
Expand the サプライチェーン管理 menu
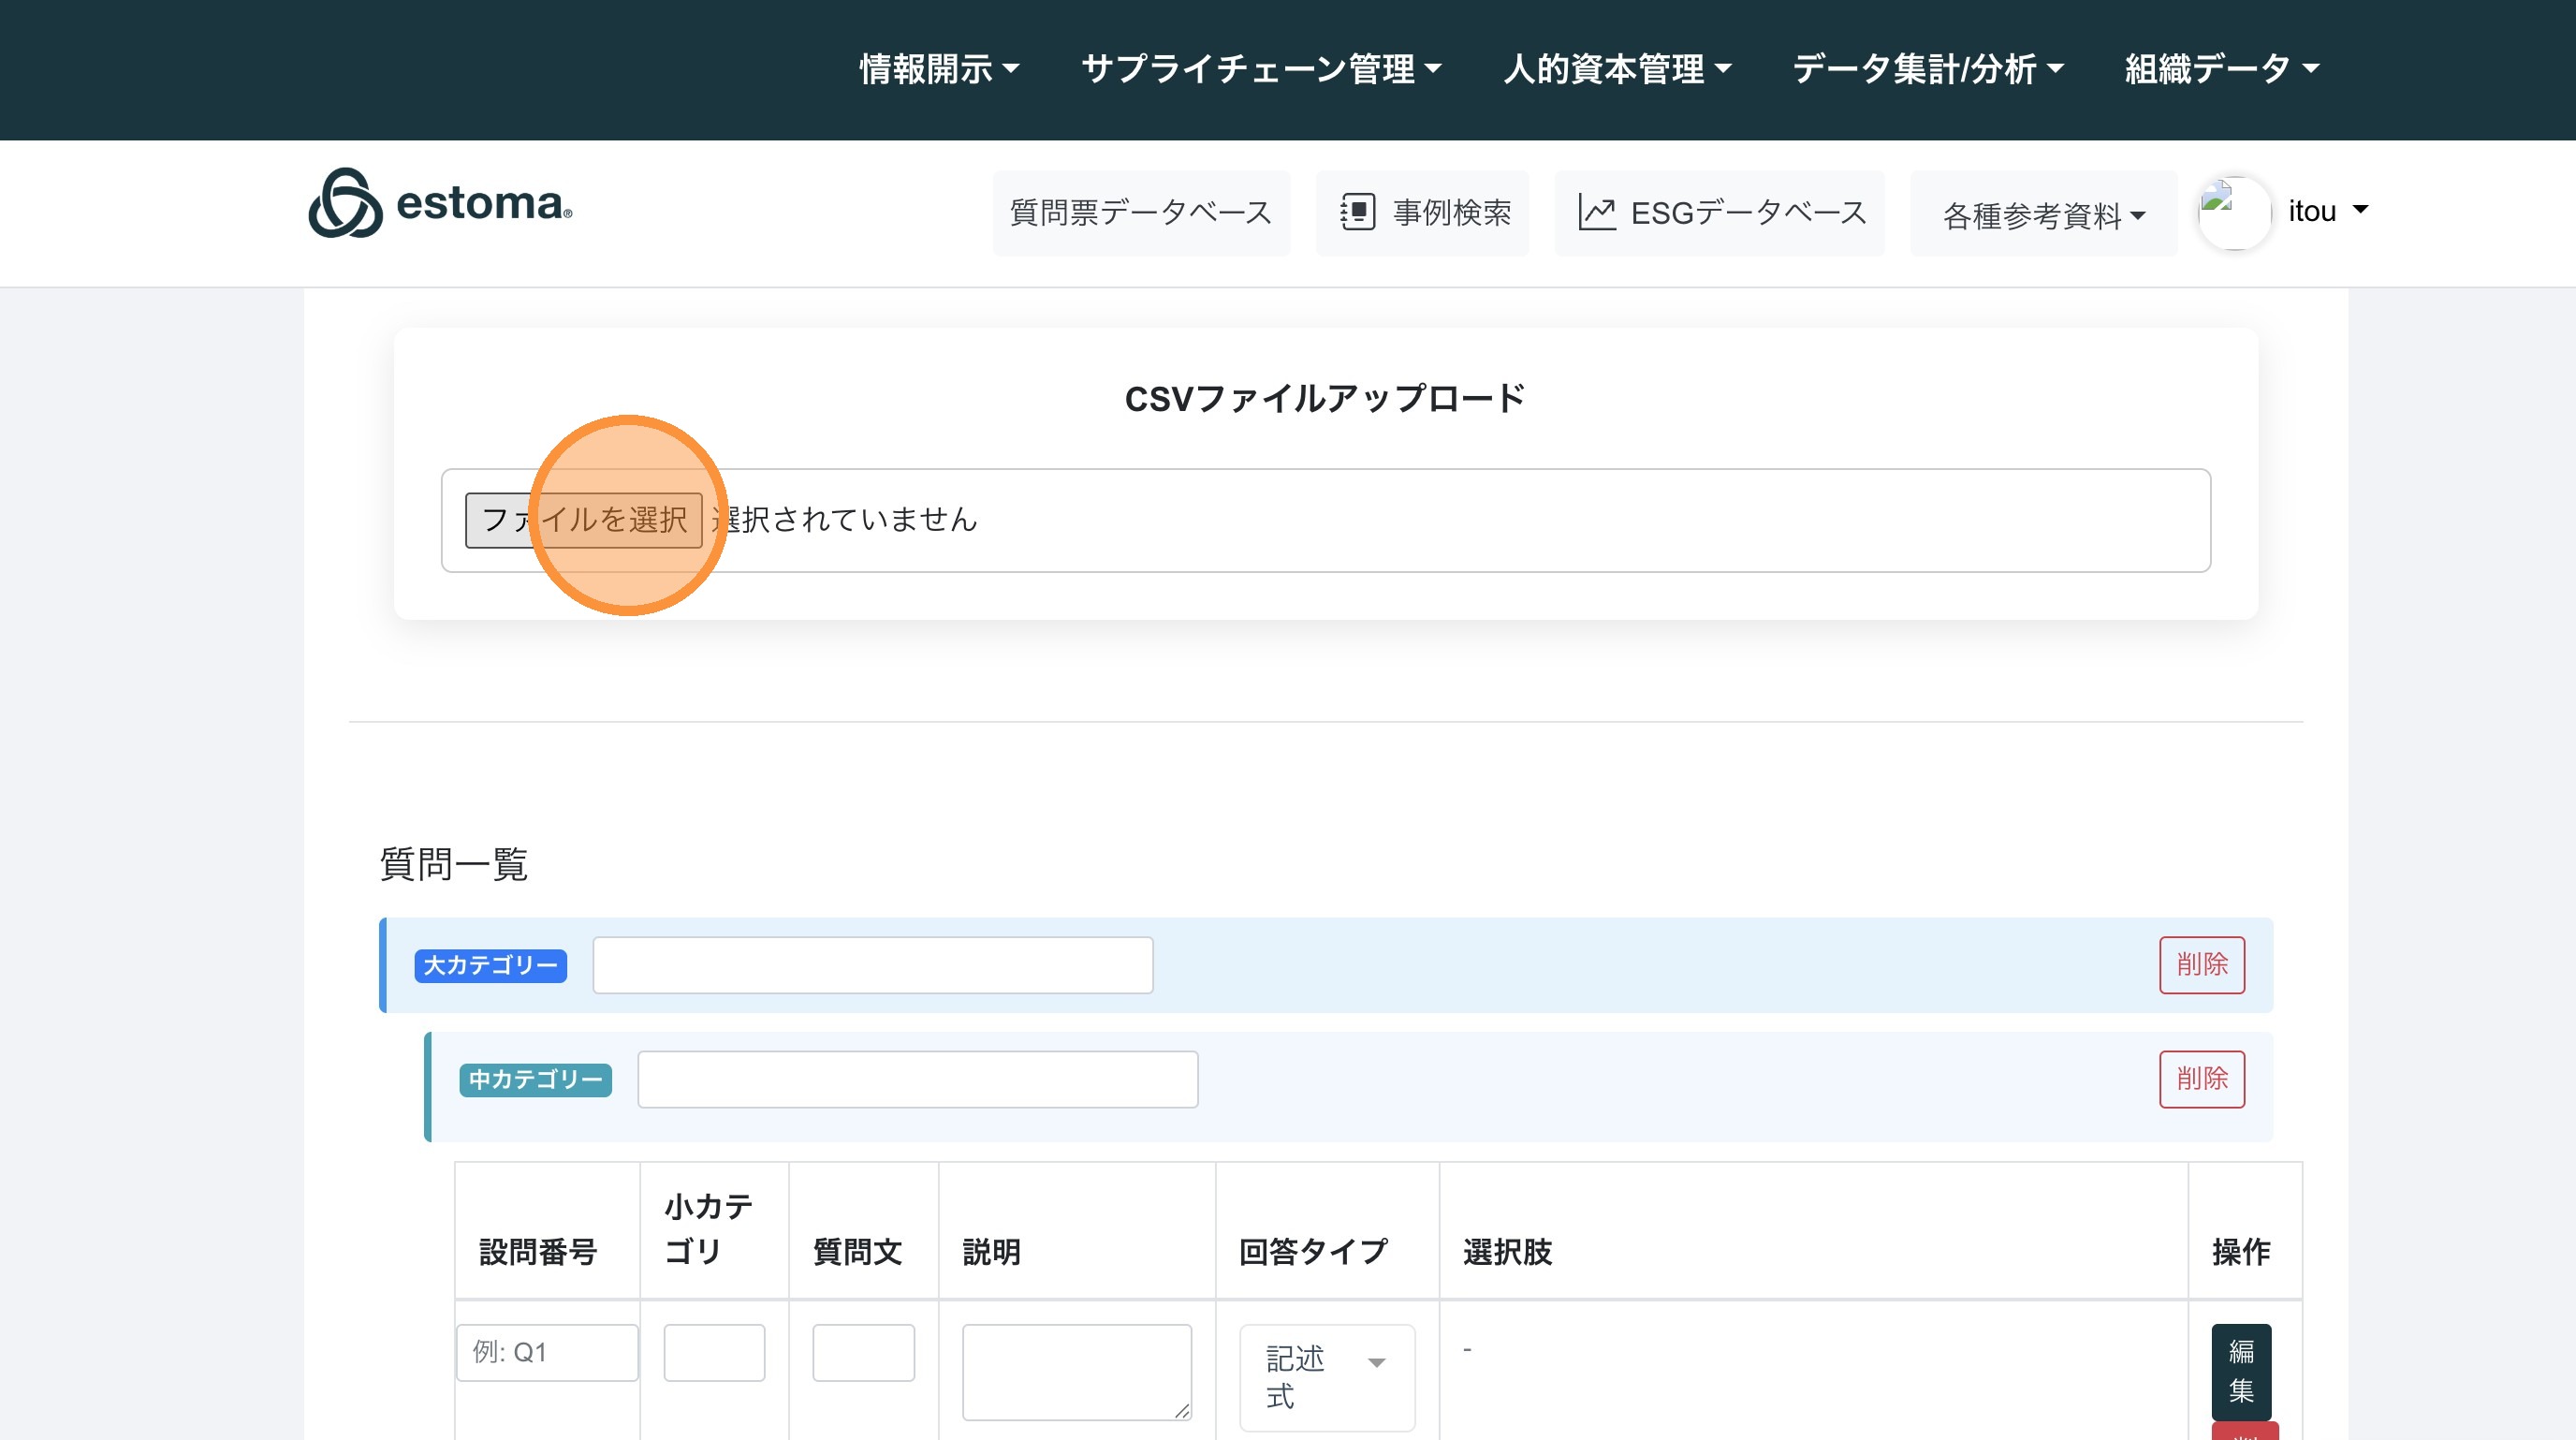click(1260, 69)
